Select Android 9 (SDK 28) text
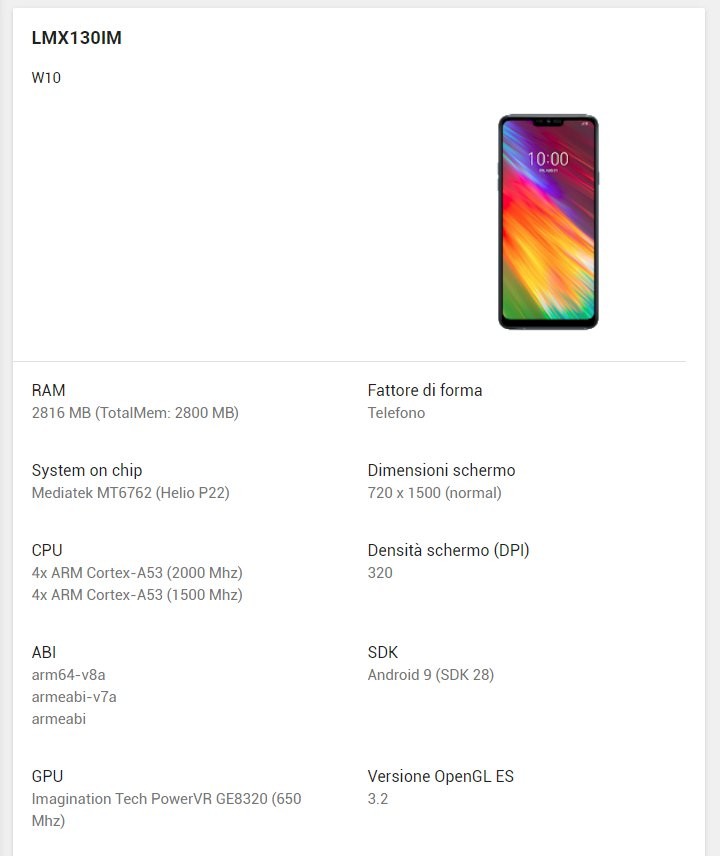The width and height of the screenshot is (720, 856). [x=431, y=675]
